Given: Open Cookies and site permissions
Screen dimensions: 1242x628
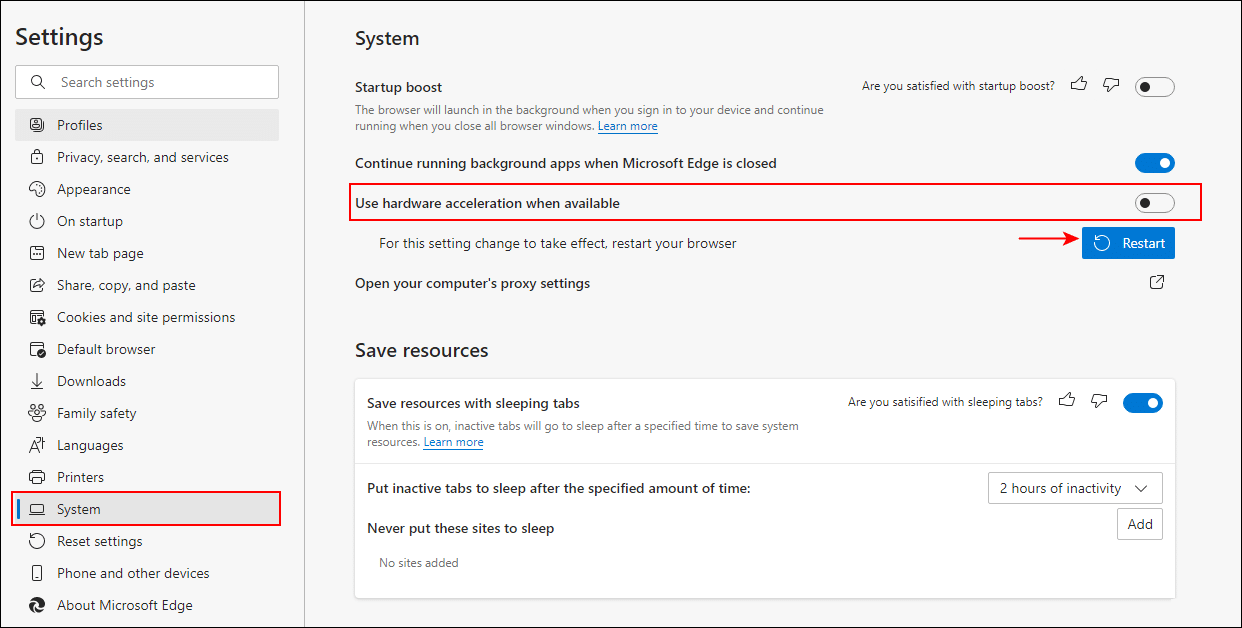Looking at the screenshot, I should coord(147,317).
